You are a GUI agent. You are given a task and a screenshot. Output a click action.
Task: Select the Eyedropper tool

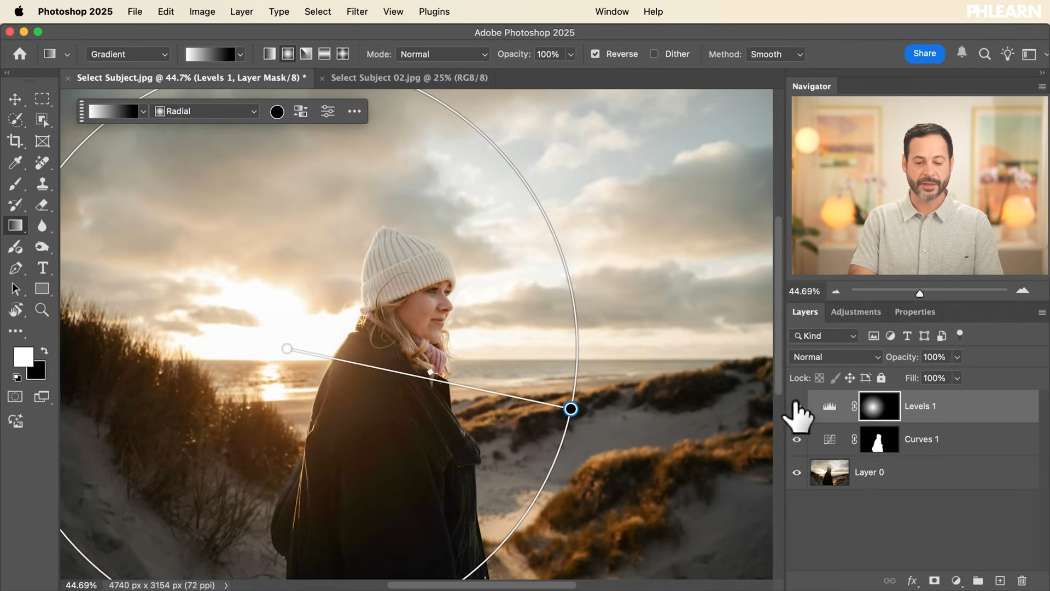coord(15,163)
